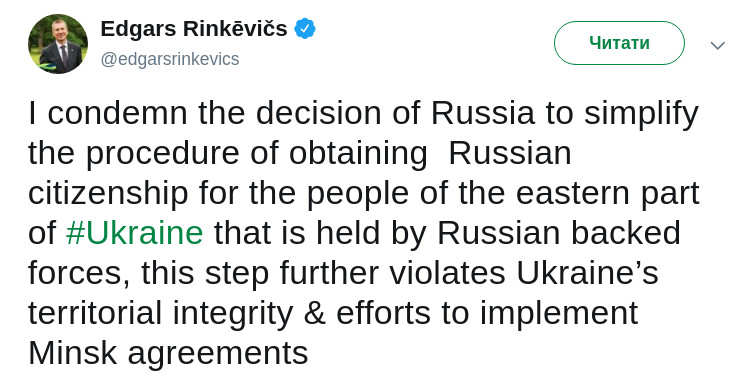Screen dimensions: 749x382
Task: Open the #Ukraine hashtag link
Action: coord(135,233)
